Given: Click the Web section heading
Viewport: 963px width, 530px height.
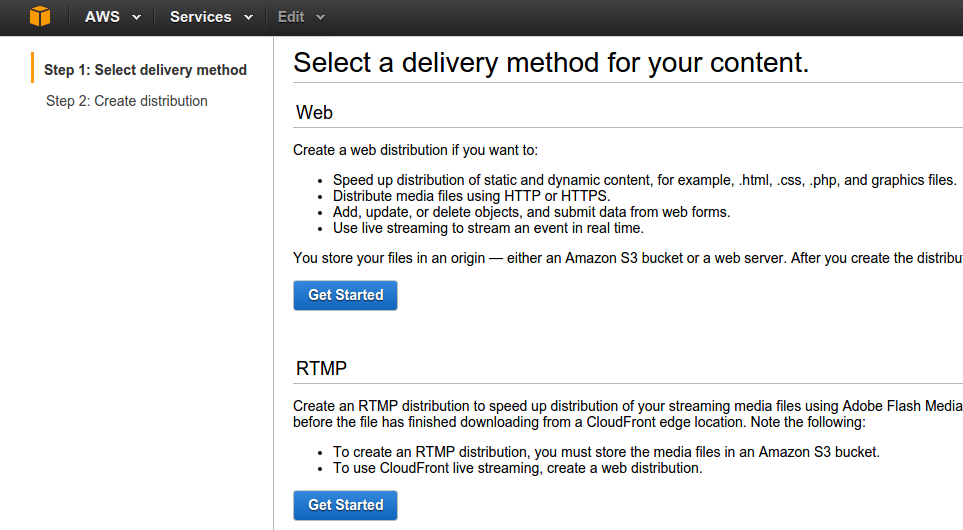Looking at the screenshot, I should pos(314,113).
